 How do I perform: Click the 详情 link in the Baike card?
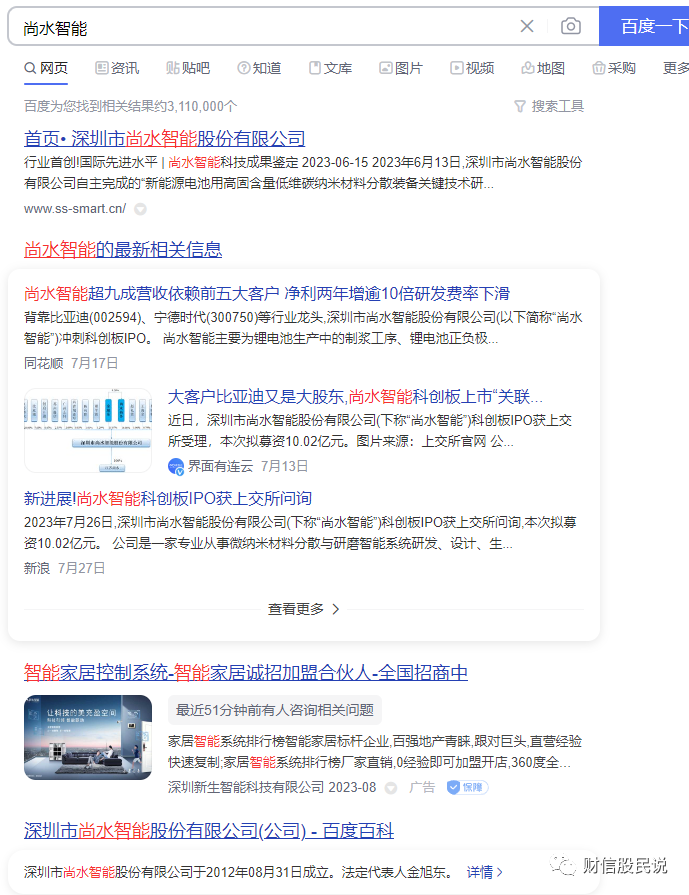coord(485,872)
